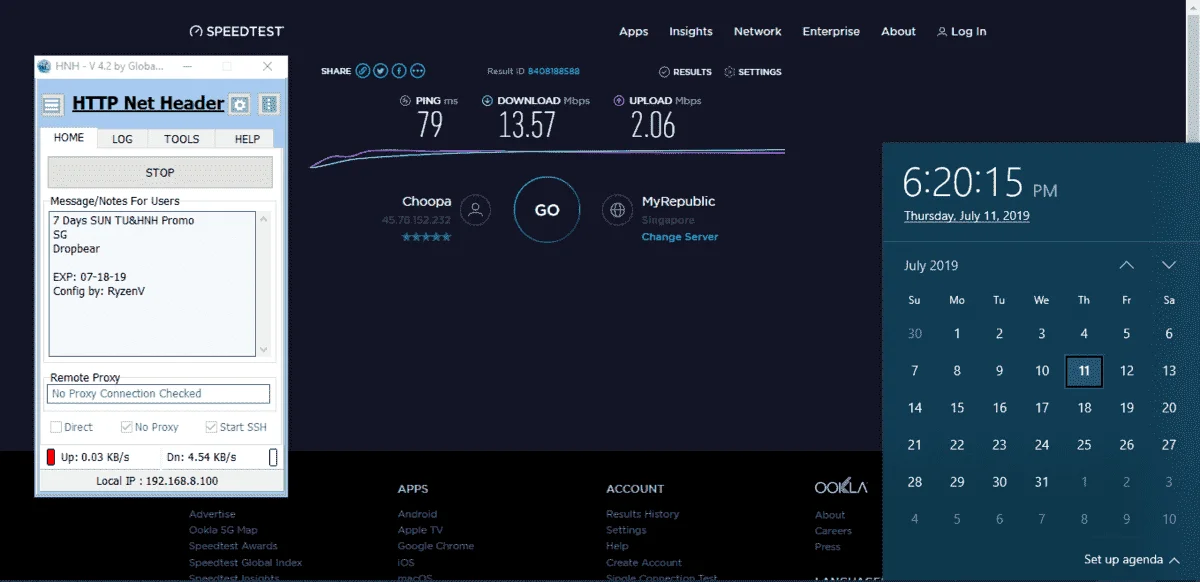Screen dimensions: 1200x582
Task: Open the Ookla 5G Map footer link
Action: [x=223, y=530]
